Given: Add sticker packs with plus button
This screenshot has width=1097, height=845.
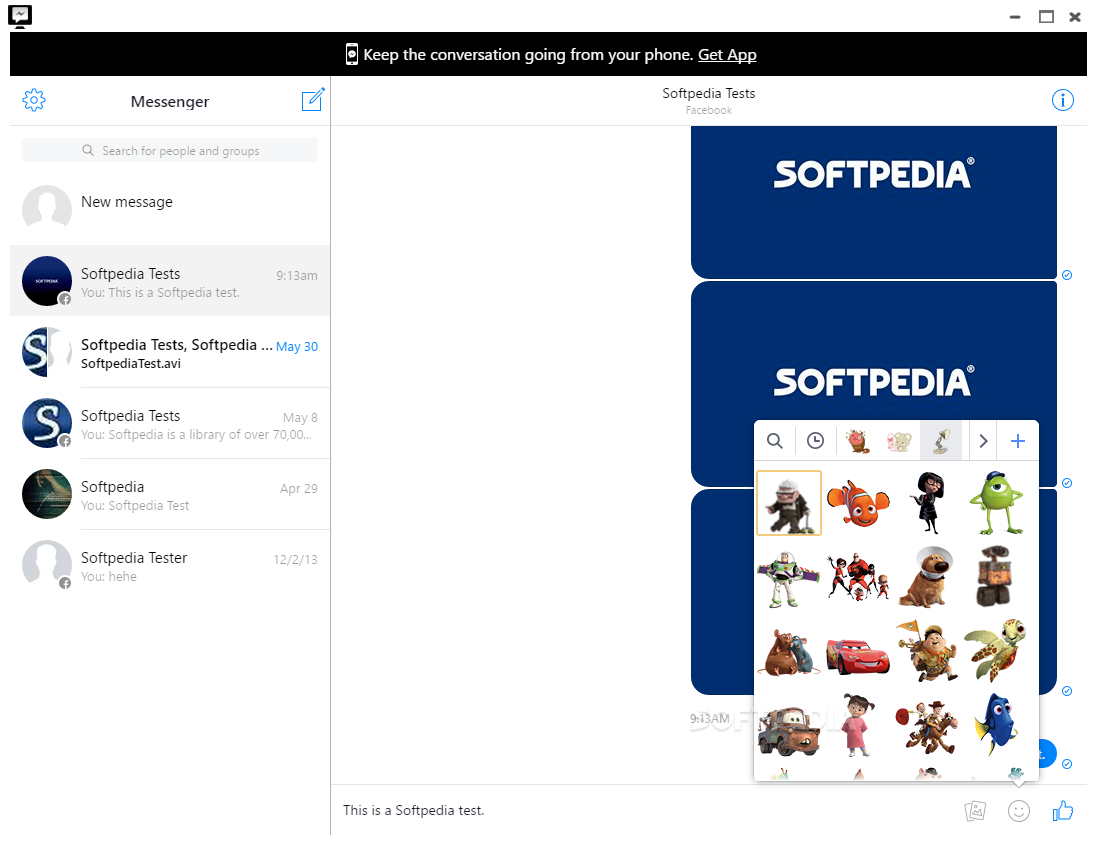Looking at the screenshot, I should (x=1018, y=441).
